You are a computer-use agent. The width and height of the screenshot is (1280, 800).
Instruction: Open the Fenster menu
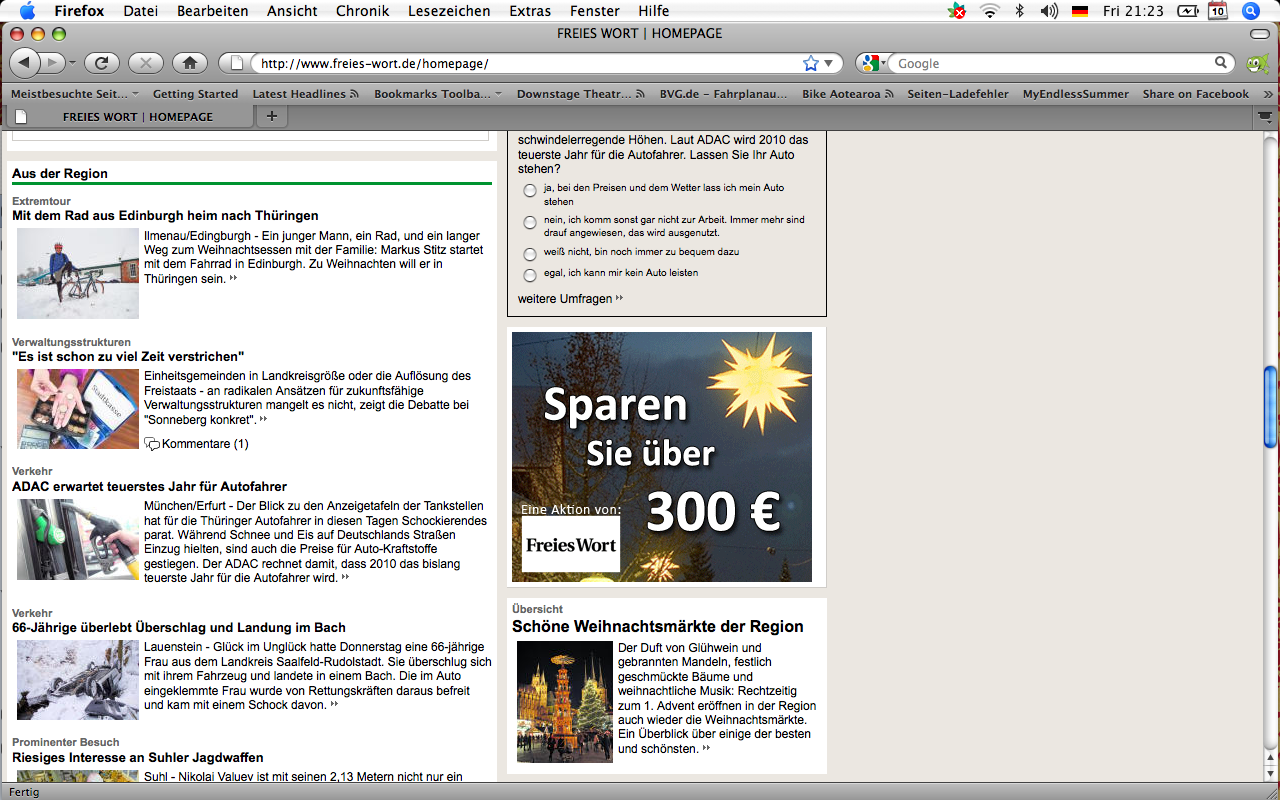click(595, 11)
